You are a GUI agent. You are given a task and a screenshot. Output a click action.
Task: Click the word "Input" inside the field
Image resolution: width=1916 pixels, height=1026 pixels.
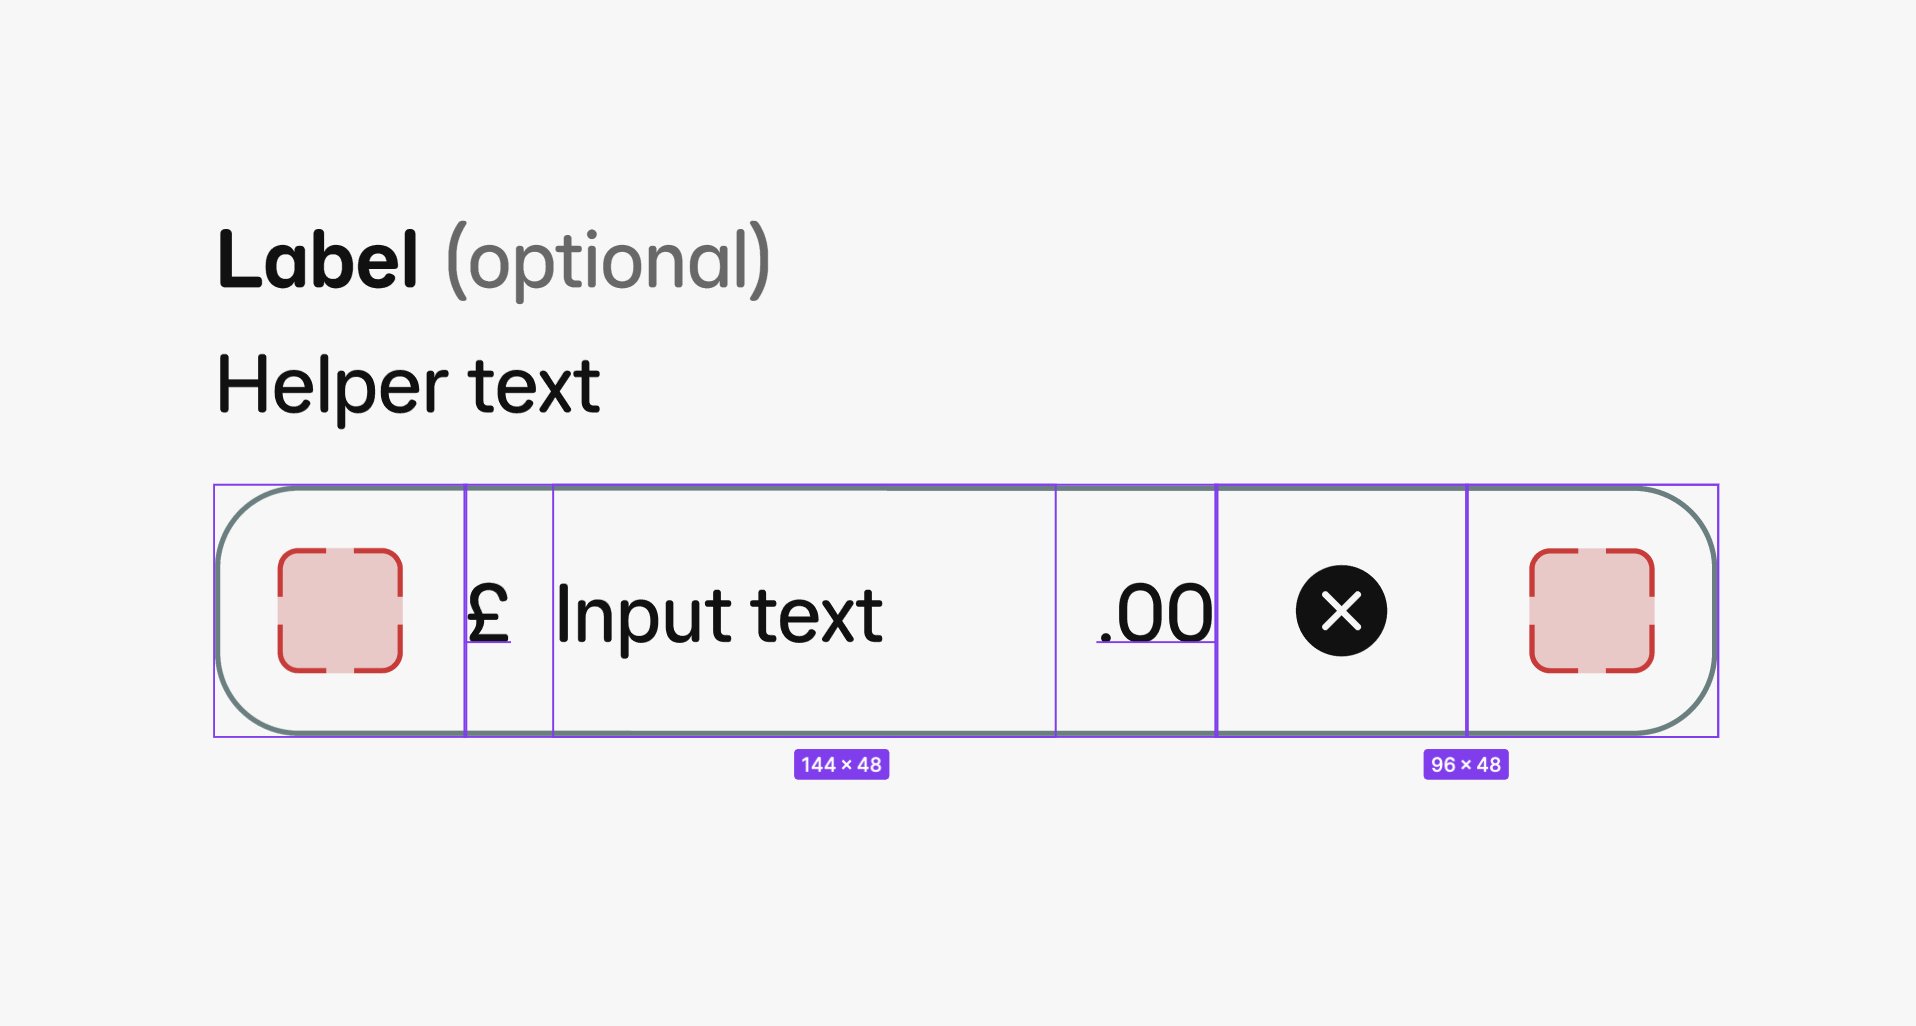[644, 615]
